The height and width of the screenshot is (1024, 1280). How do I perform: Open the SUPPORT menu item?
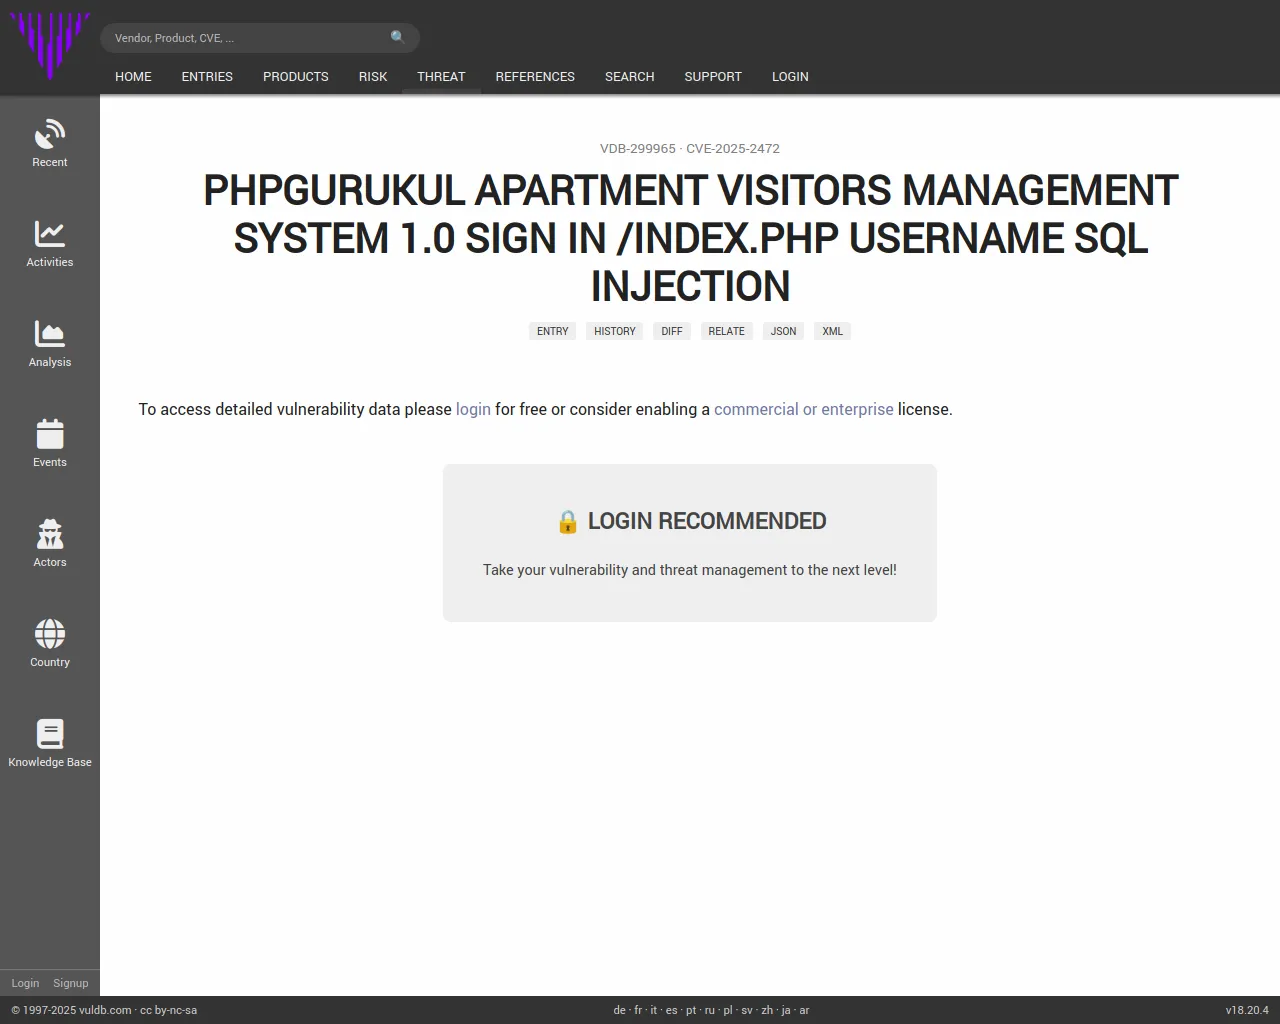click(x=713, y=76)
